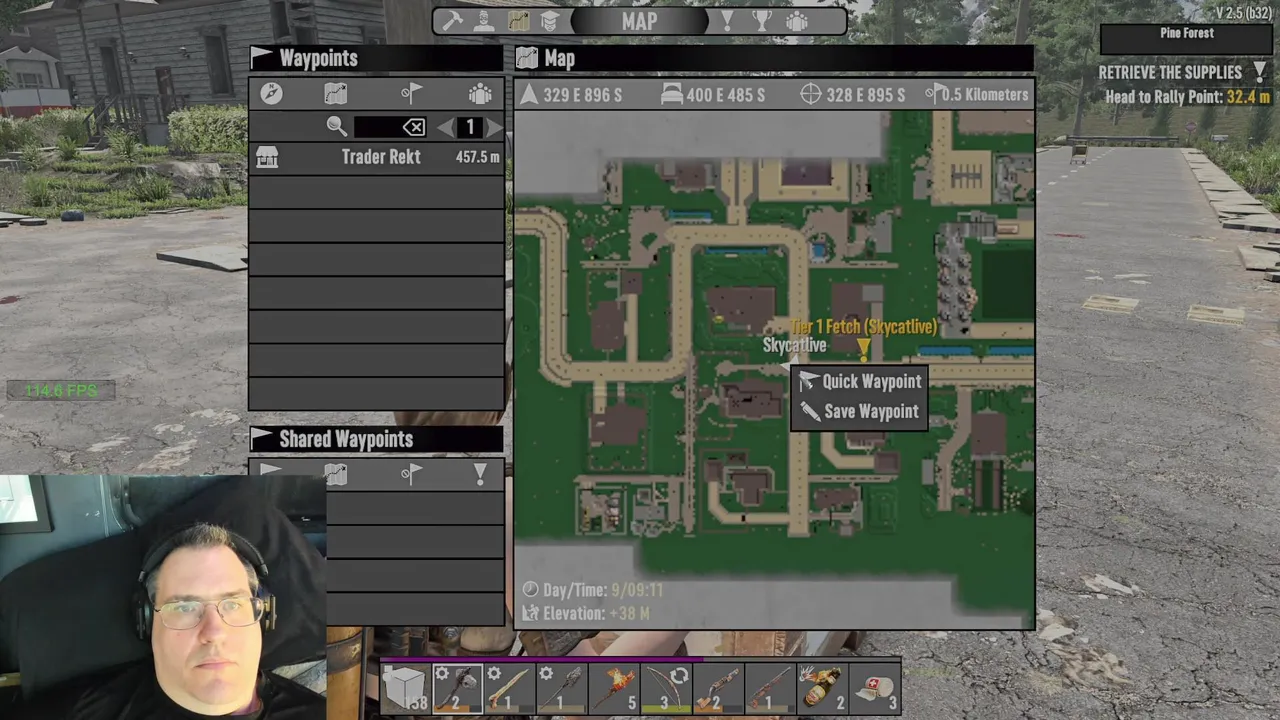Click the remove waypoint flag icon
The height and width of the screenshot is (720, 1280).
click(x=412, y=93)
